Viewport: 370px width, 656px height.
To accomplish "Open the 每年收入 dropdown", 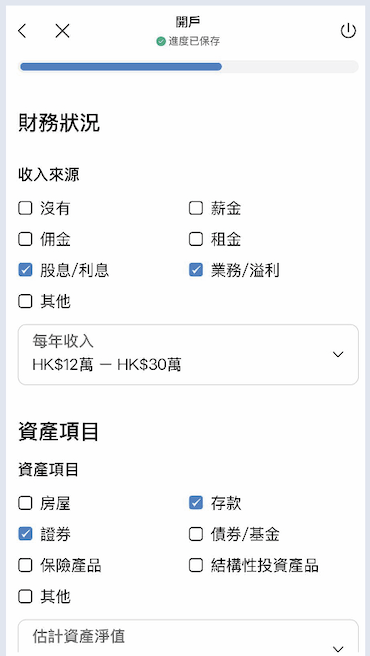I will (188, 354).
